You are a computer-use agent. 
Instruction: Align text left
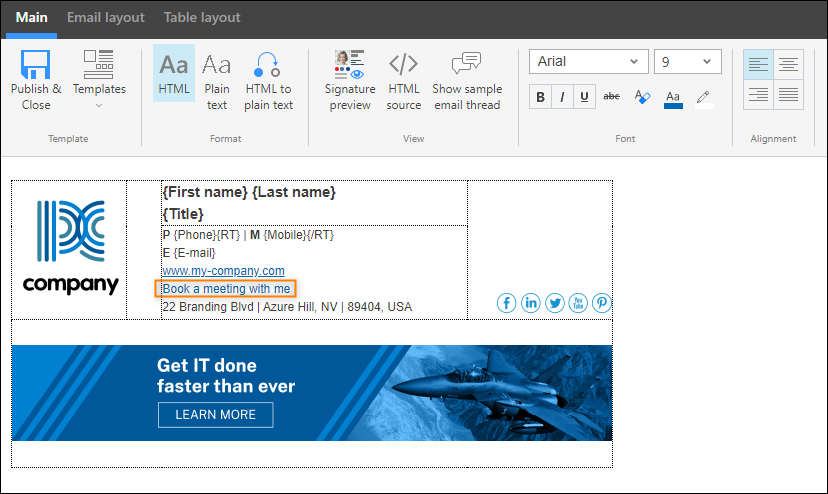758,64
